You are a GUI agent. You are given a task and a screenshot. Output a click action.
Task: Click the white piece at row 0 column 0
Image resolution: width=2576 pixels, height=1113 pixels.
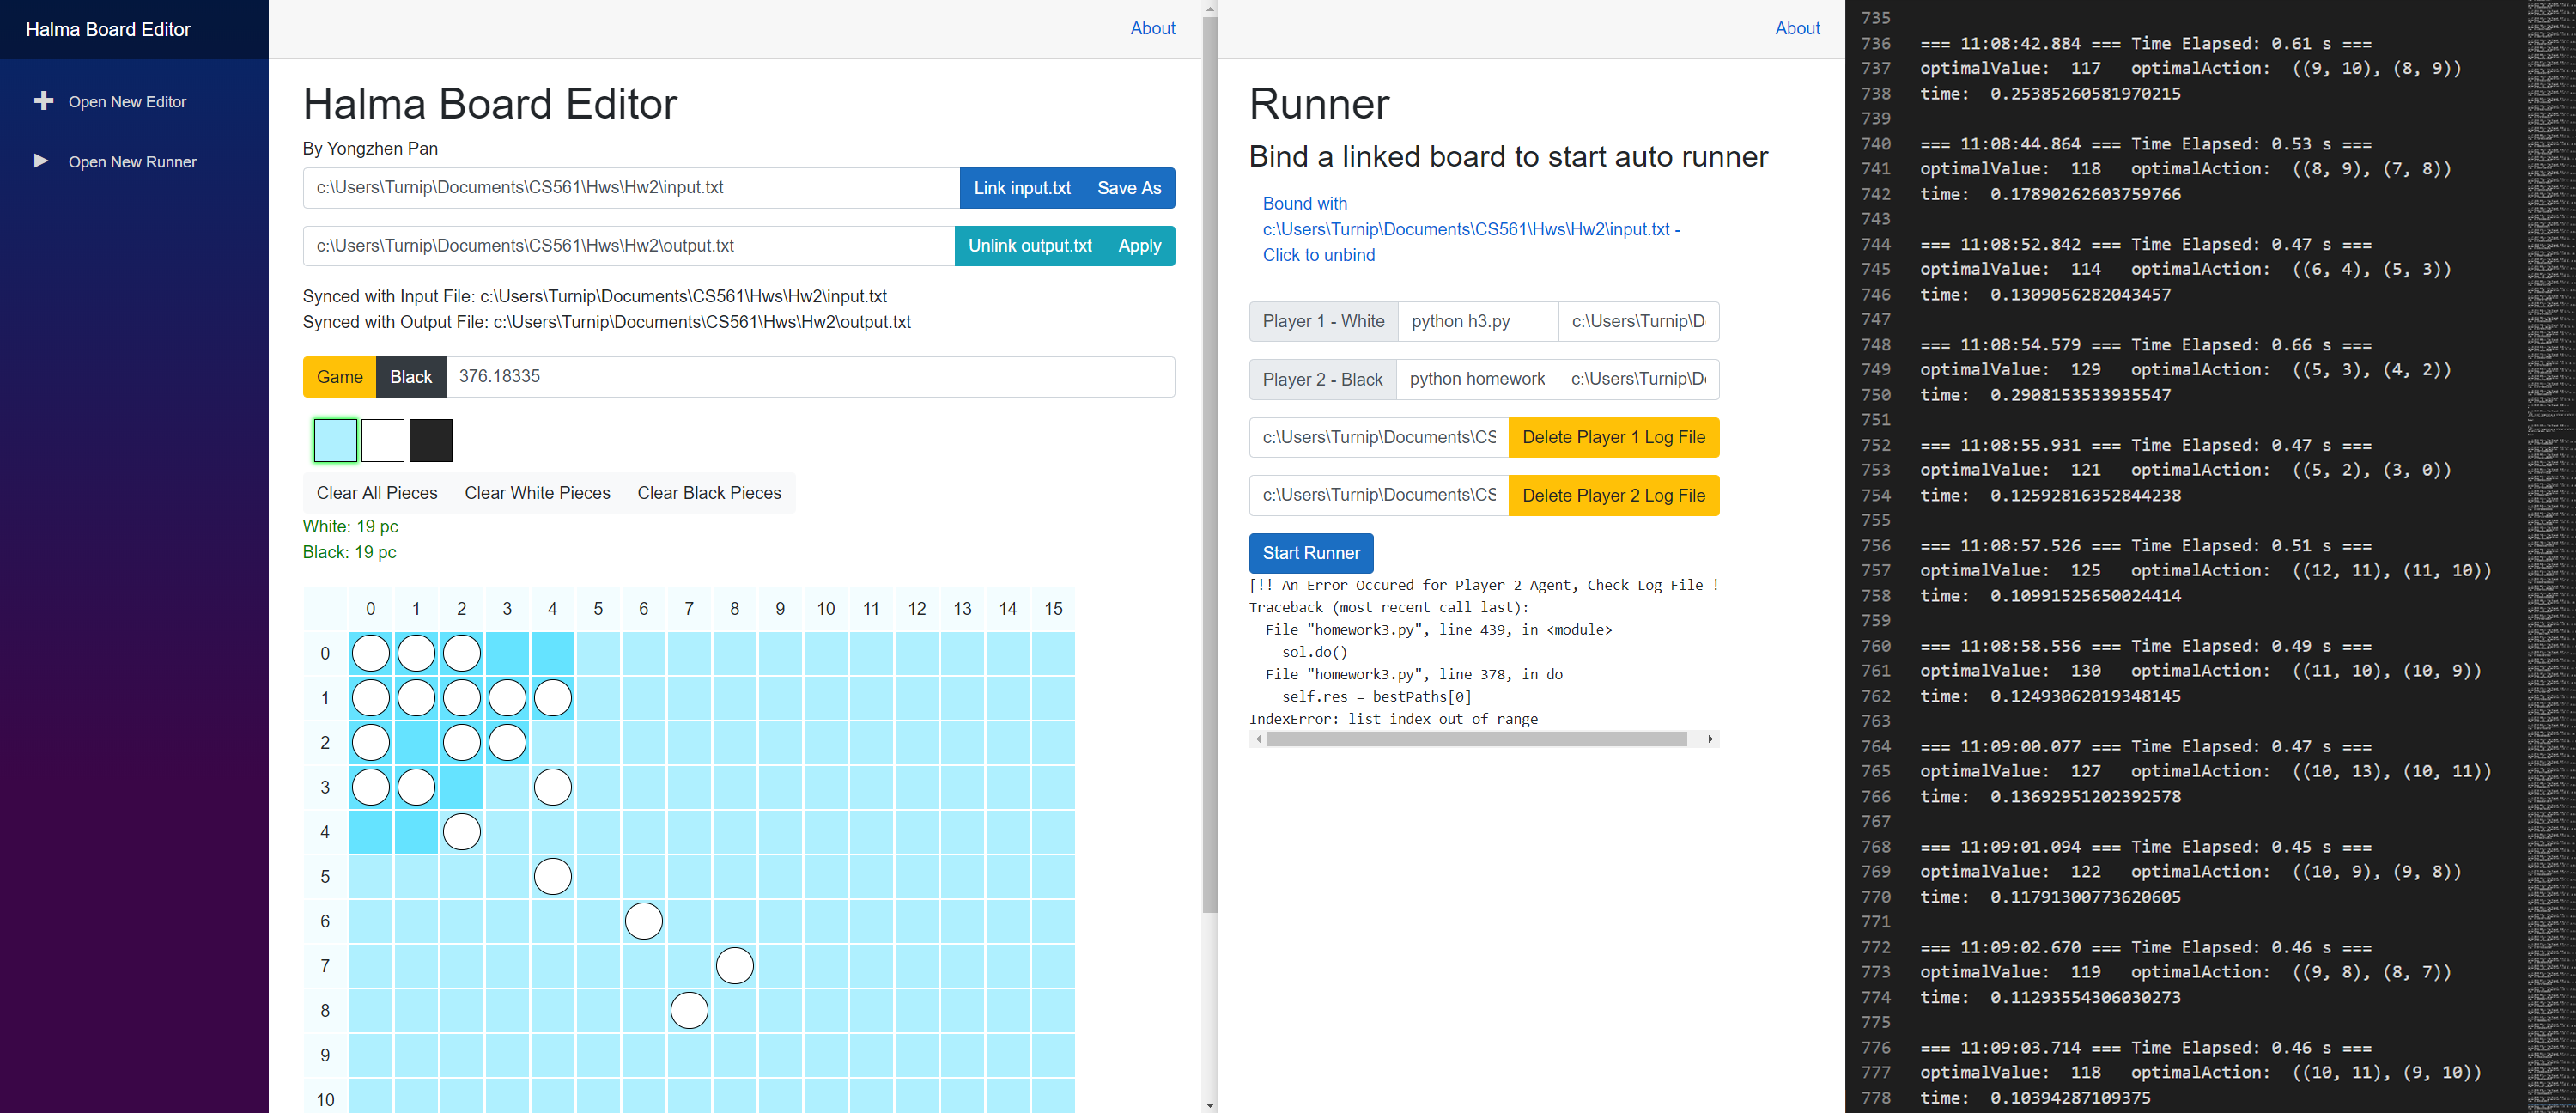point(370,653)
